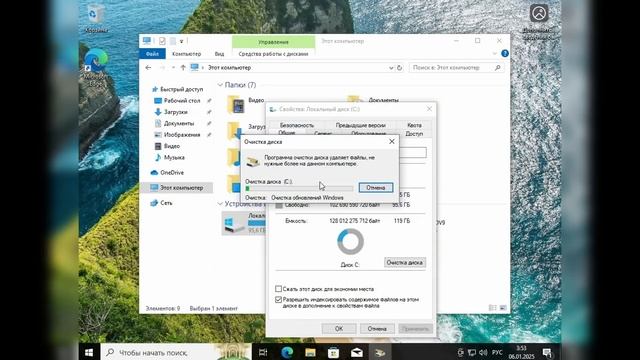Screen dimensions: 640x360
Task: Open the Computer ribbon tab
Action: [x=187, y=53]
